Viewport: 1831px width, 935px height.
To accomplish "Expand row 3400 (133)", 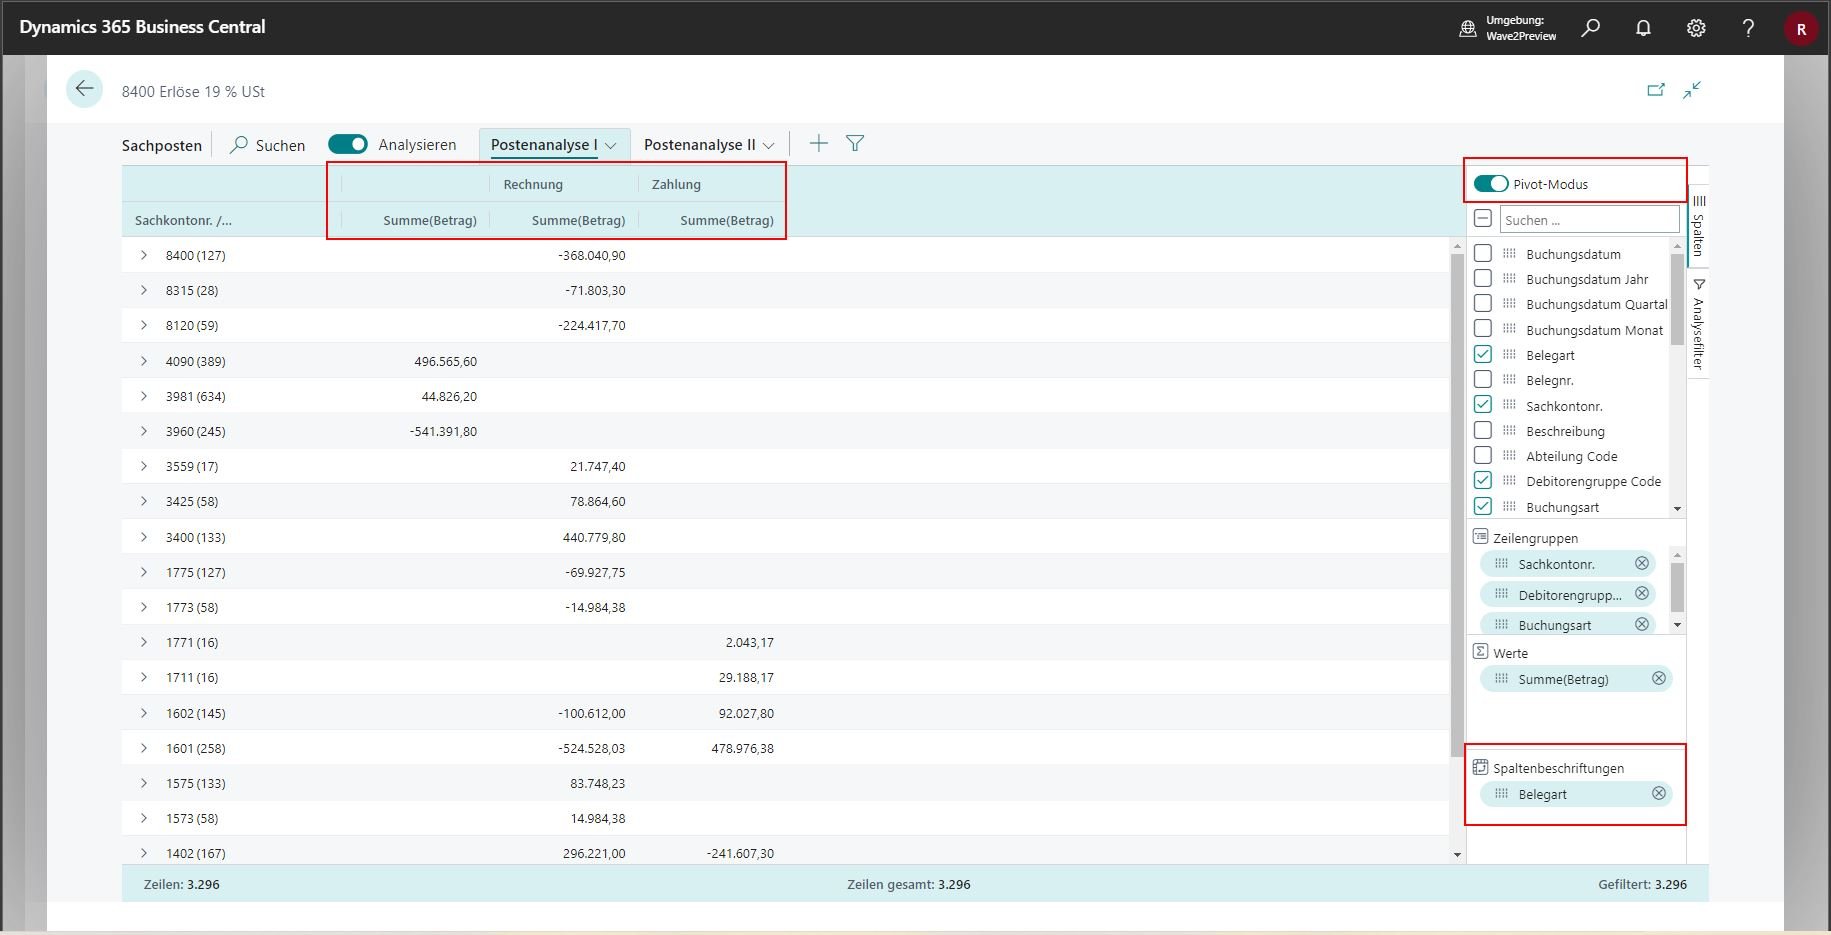I will (x=144, y=537).
